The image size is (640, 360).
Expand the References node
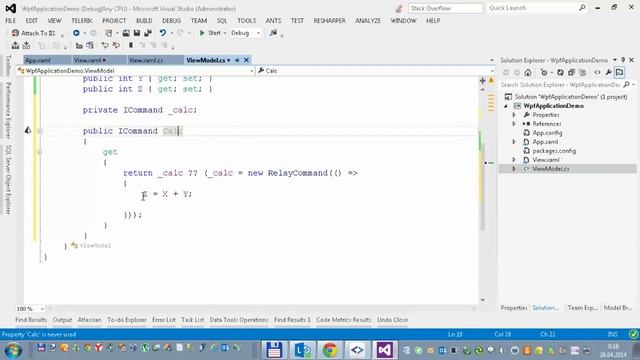pyautogui.click(x=514, y=124)
